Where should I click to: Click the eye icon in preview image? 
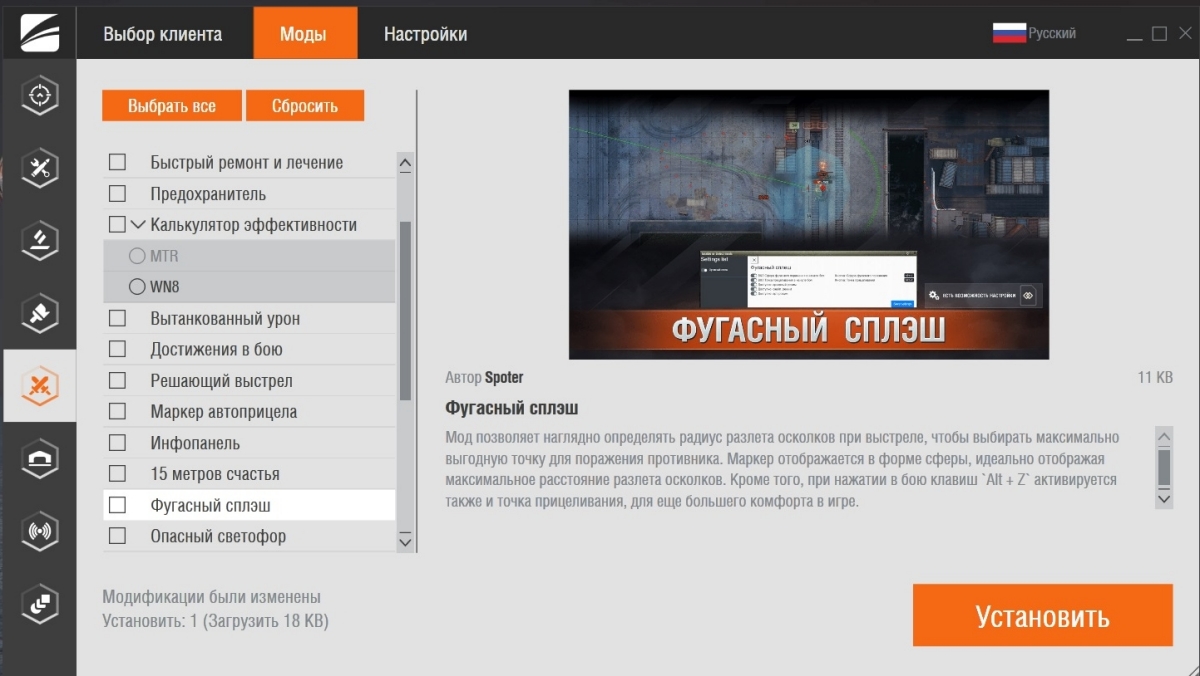1028,295
